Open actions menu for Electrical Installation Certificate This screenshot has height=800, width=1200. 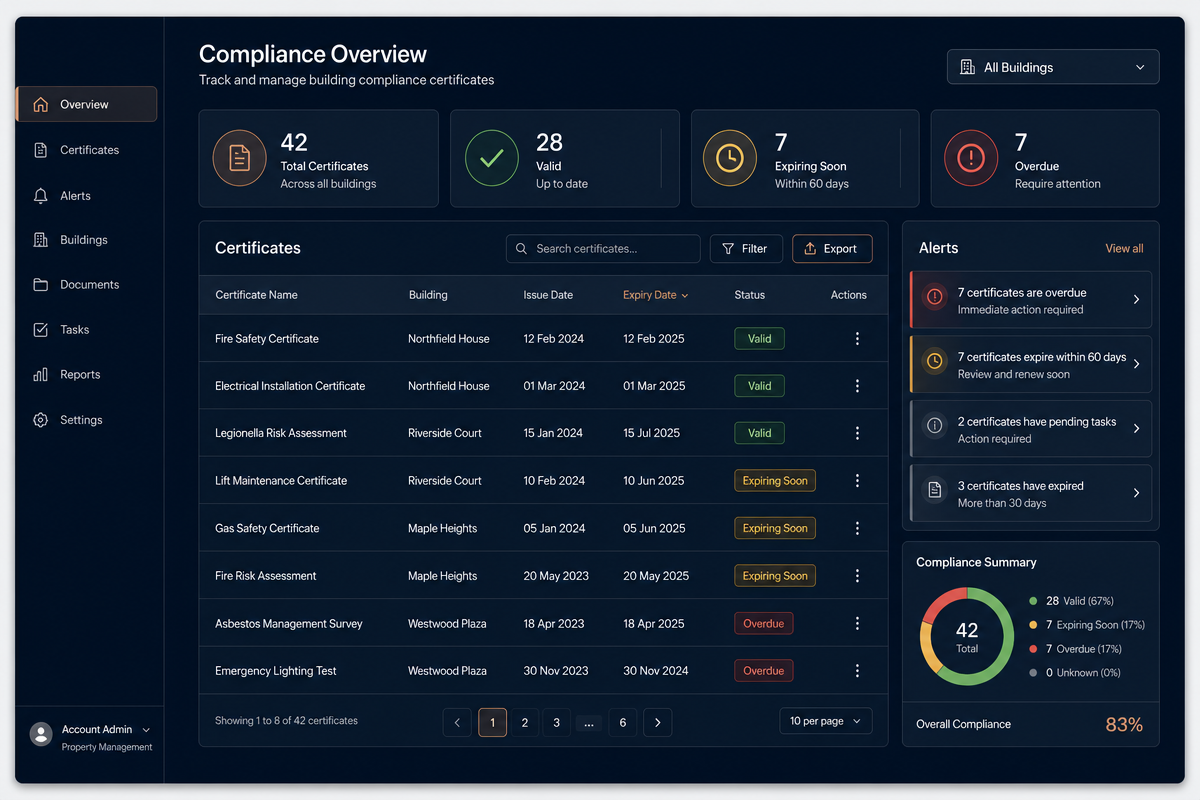tap(857, 386)
